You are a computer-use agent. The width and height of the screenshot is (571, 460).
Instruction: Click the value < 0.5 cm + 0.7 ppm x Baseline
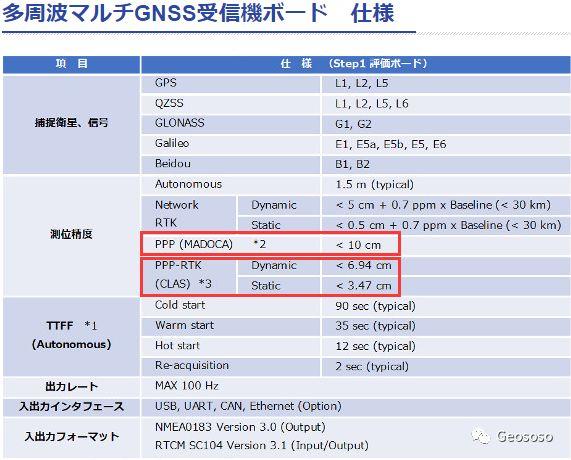(x=448, y=225)
